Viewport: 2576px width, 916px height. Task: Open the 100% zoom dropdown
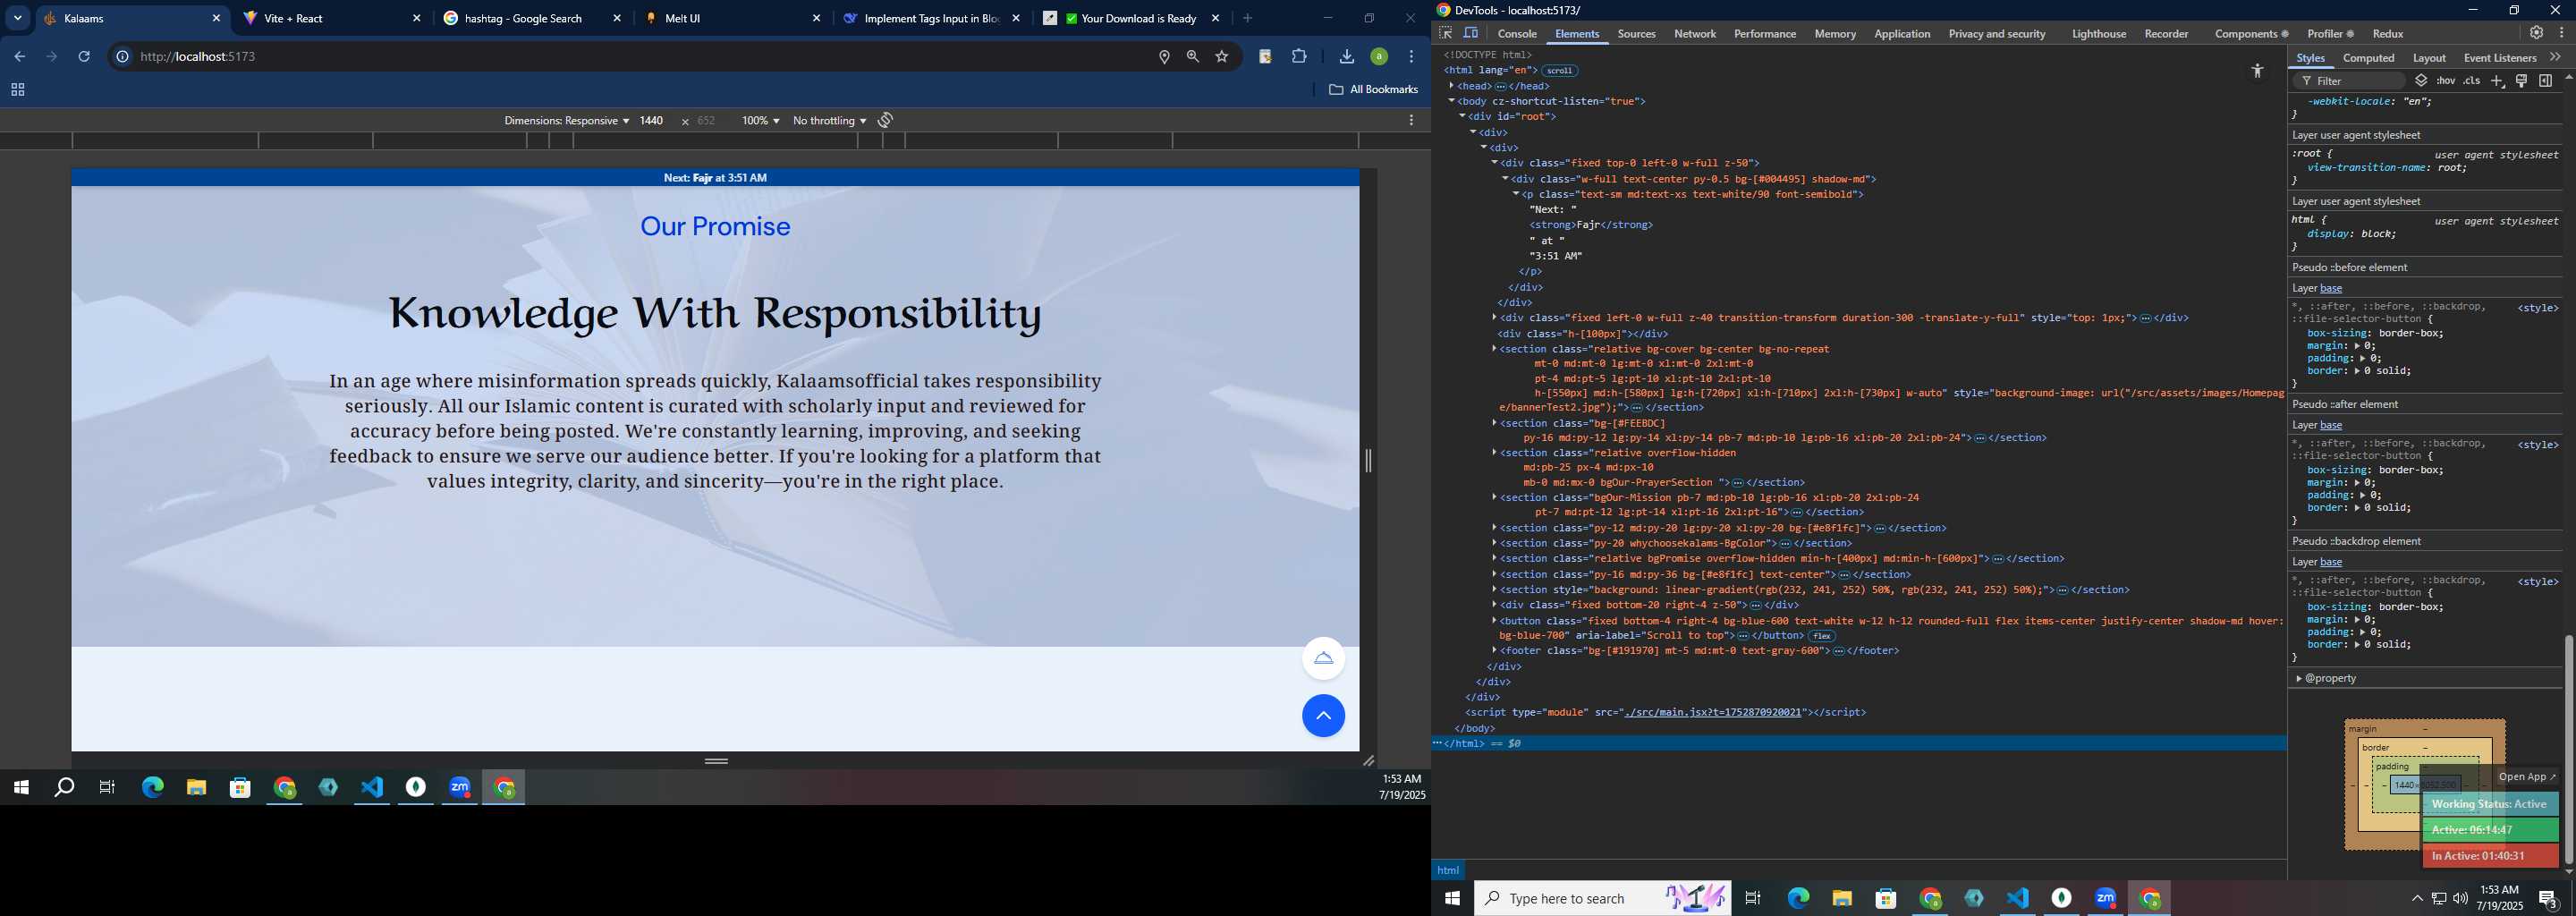coord(760,120)
